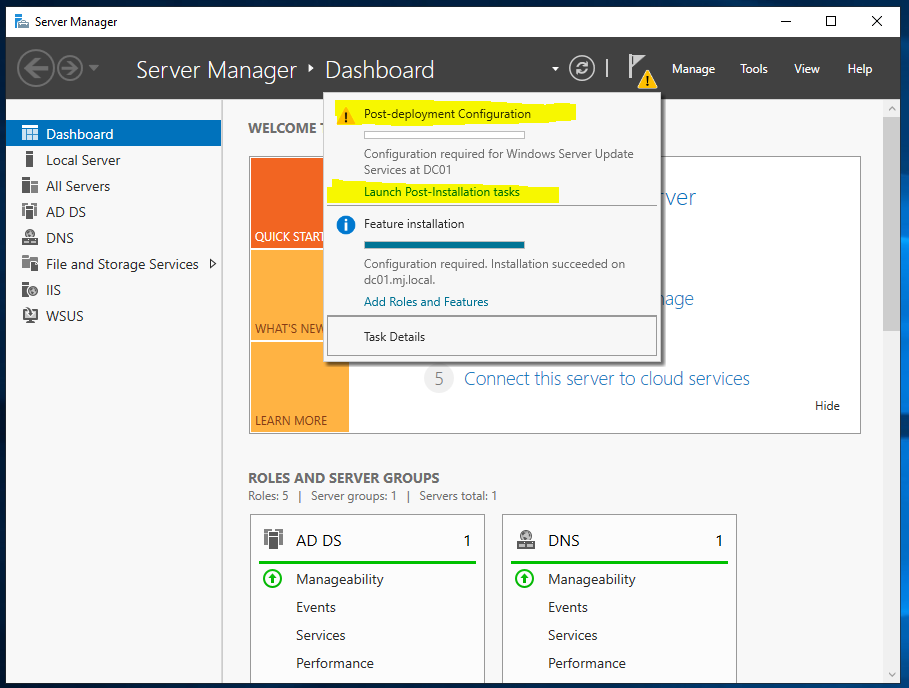This screenshot has width=909, height=688.
Task: Go back with the back arrow button
Action: click(35, 68)
